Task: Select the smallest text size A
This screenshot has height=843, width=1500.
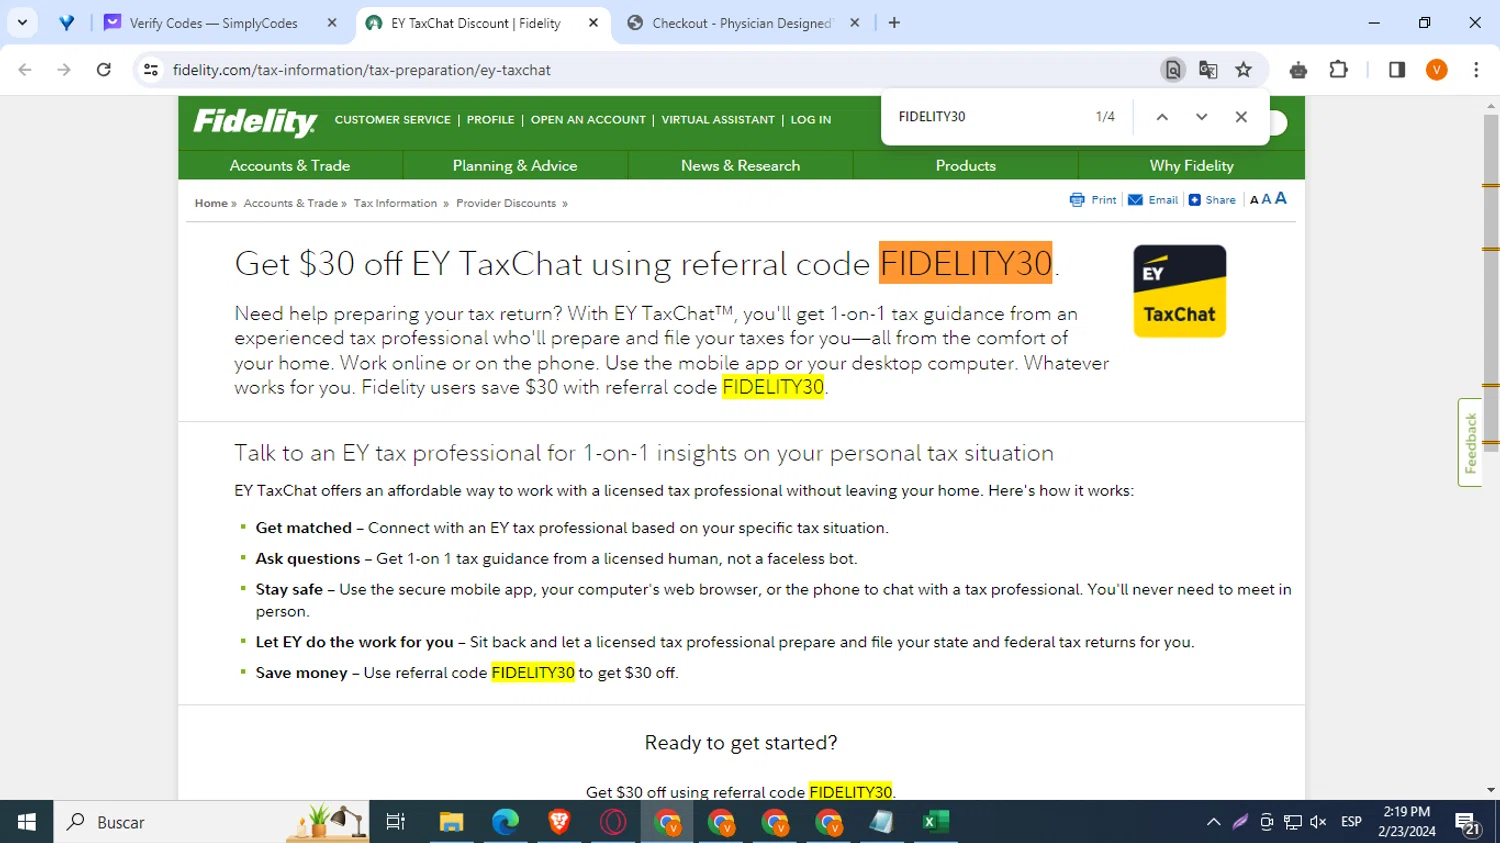Action: (1254, 200)
